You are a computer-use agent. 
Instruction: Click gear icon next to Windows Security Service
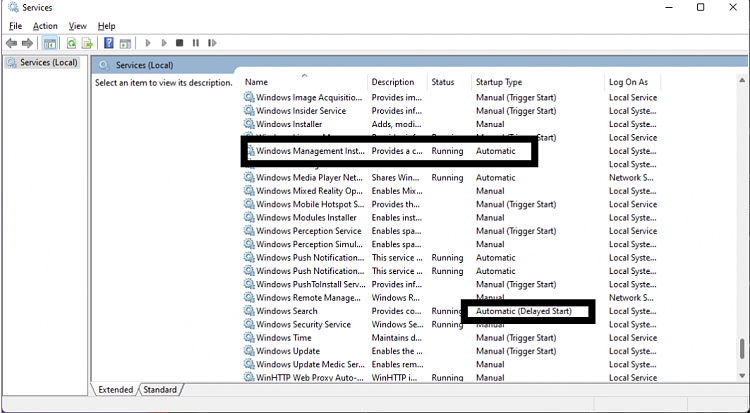[249, 324]
